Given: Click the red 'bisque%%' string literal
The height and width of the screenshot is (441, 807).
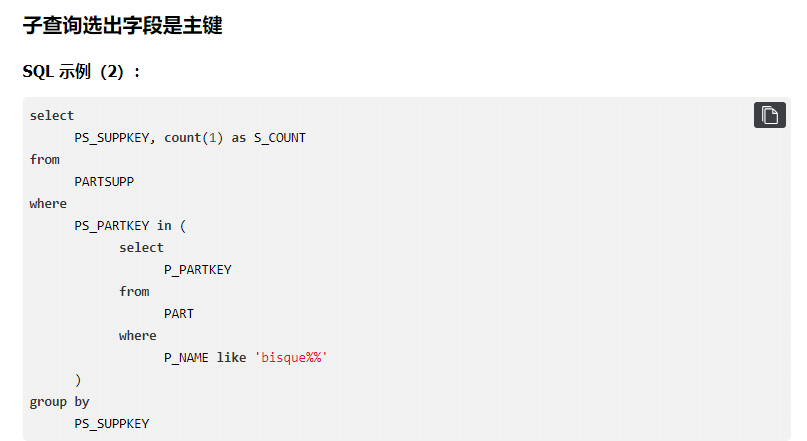Looking at the screenshot, I should 291,358.
